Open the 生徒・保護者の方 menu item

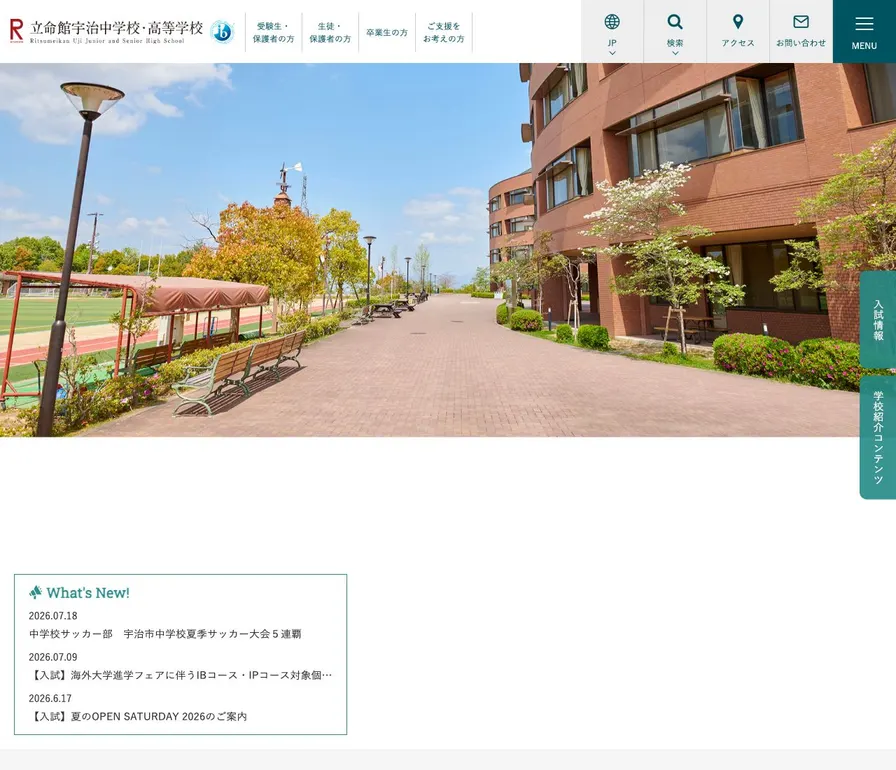pos(330,33)
